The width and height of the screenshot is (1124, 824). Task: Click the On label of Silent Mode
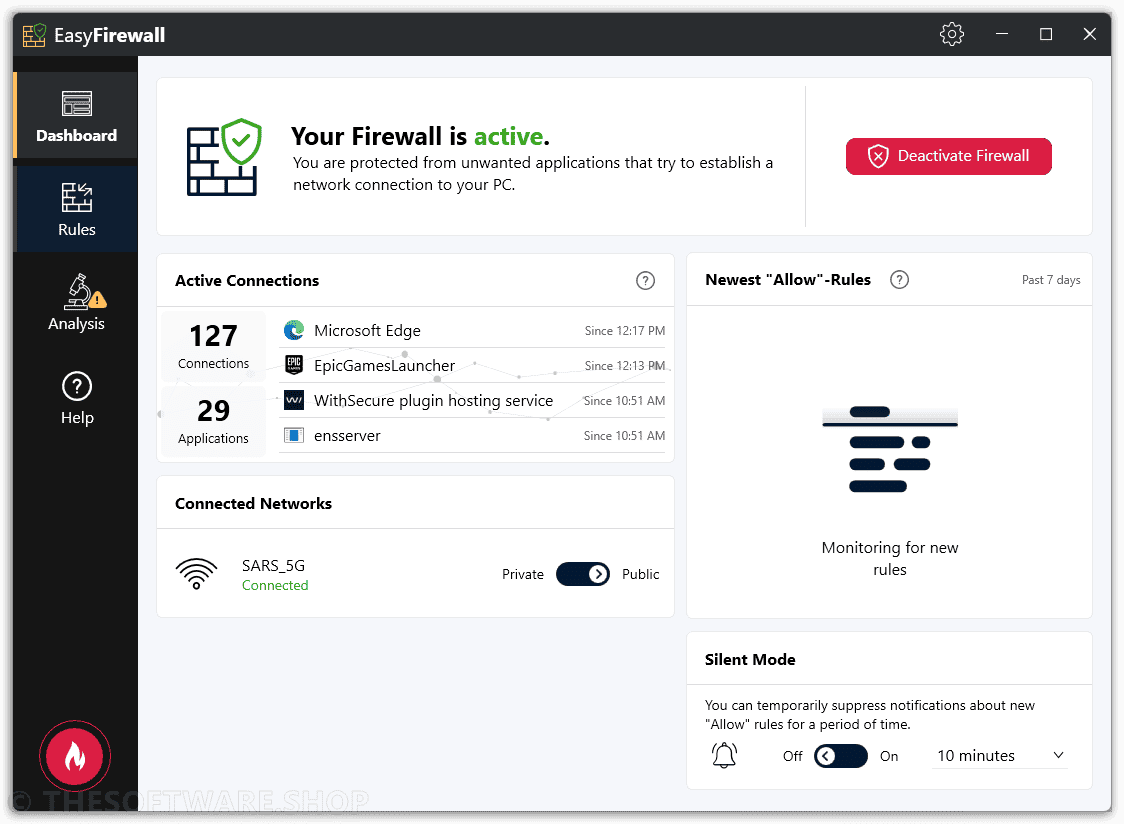point(889,756)
